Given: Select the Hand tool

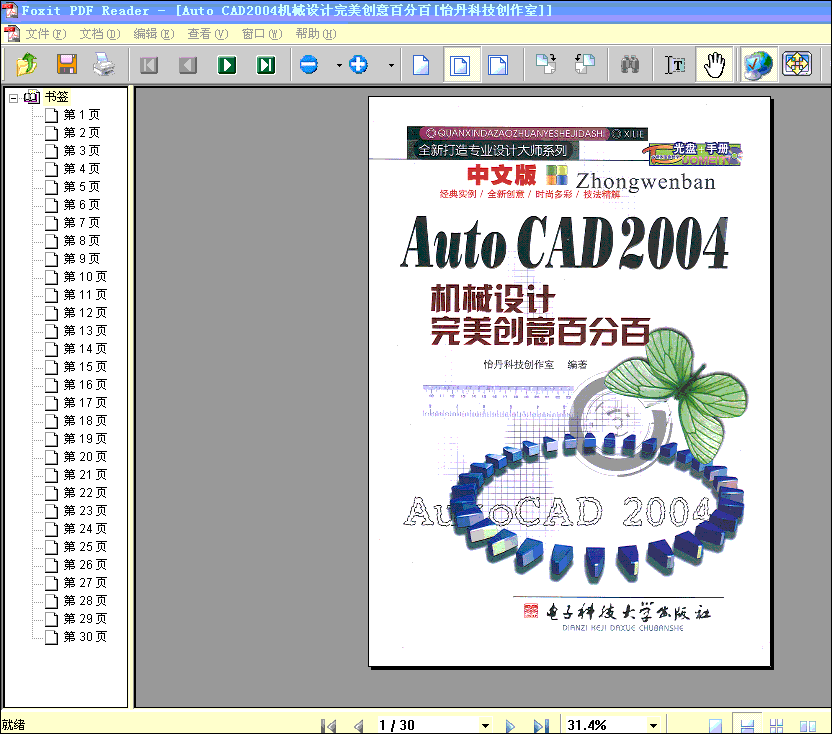Looking at the screenshot, I should (714, 65).
